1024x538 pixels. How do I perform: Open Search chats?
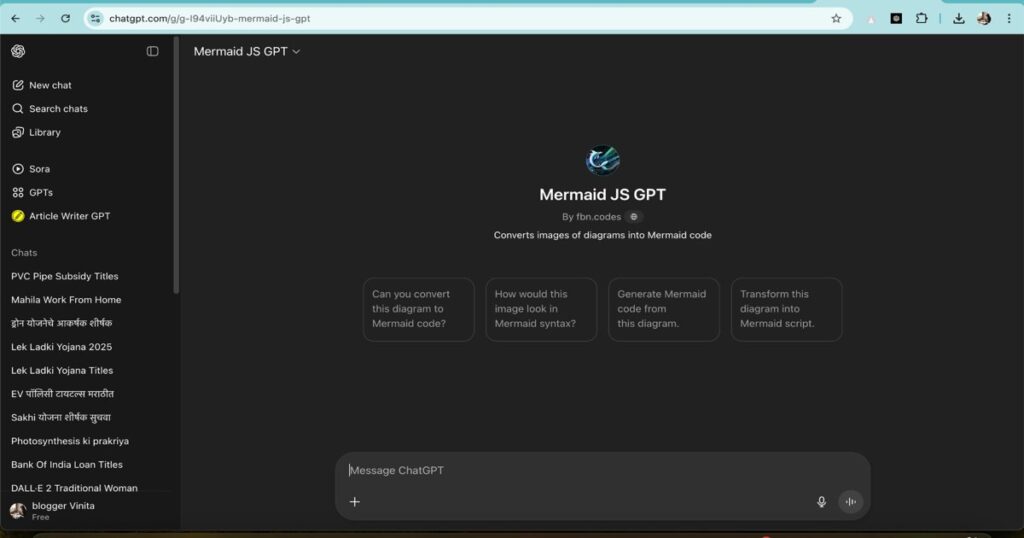(x=50, y=108)
